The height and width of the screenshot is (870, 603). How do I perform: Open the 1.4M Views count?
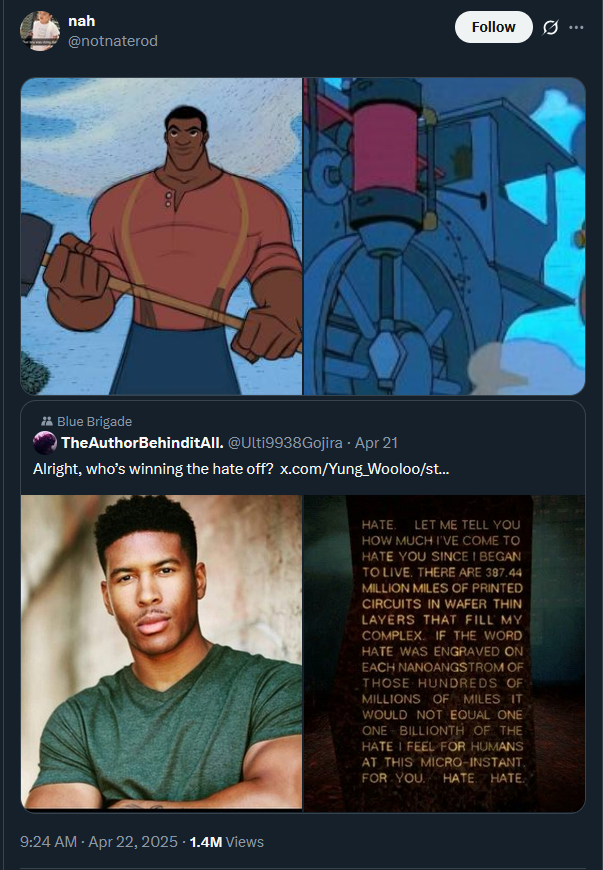(x=227, y=842)
